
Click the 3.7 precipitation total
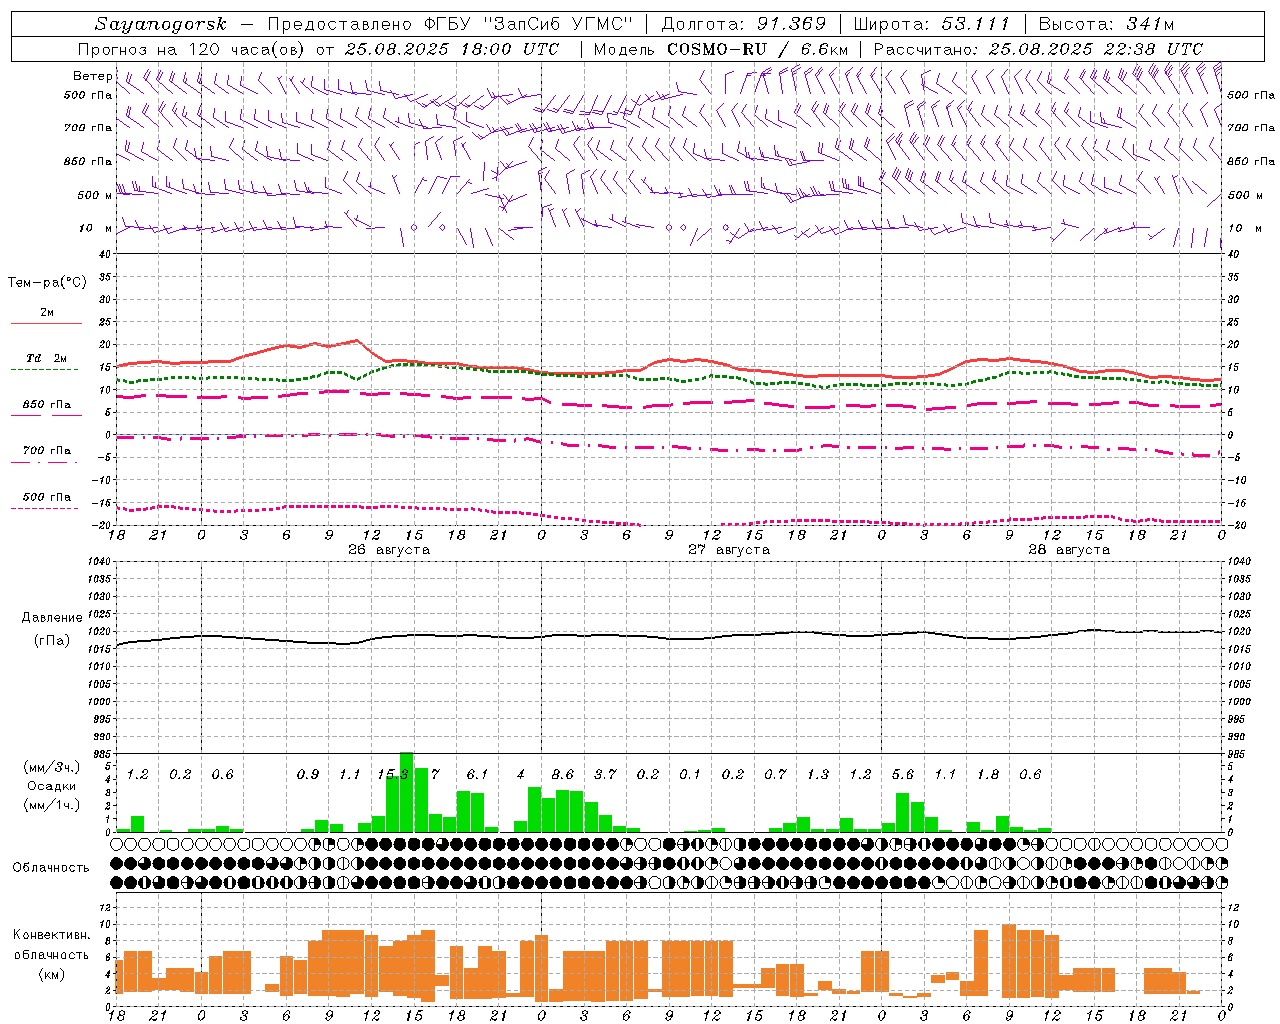[606, 774]
